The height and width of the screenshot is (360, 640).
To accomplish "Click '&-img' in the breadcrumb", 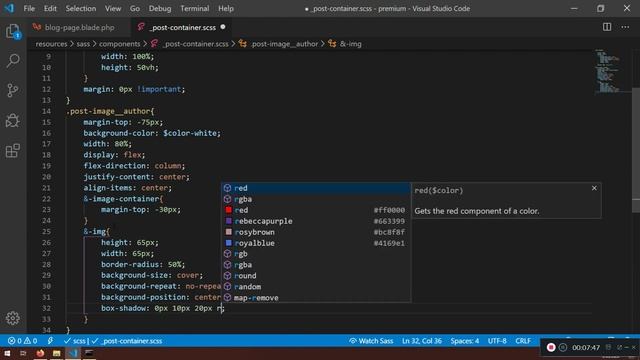I will pos(351,44).
